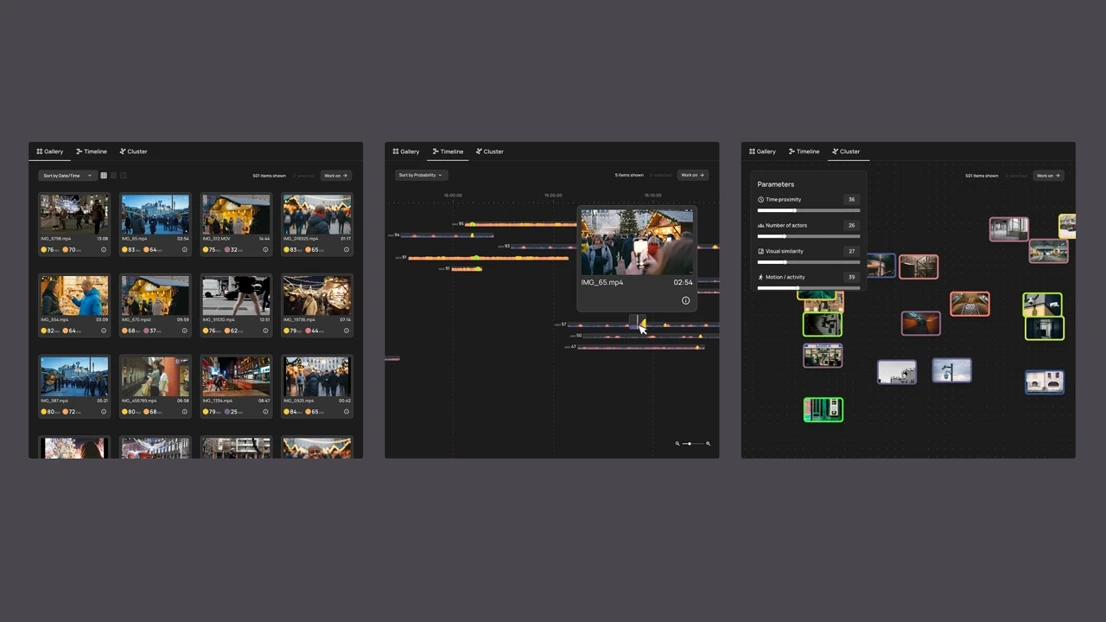
Task: Open Timeline tab in the gallery panel
Action: coord(92,152)
